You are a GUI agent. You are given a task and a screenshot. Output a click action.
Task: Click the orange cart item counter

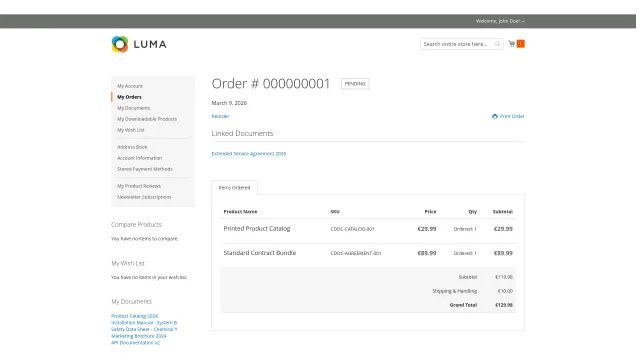pyautogui.click(x=520, y=44)
